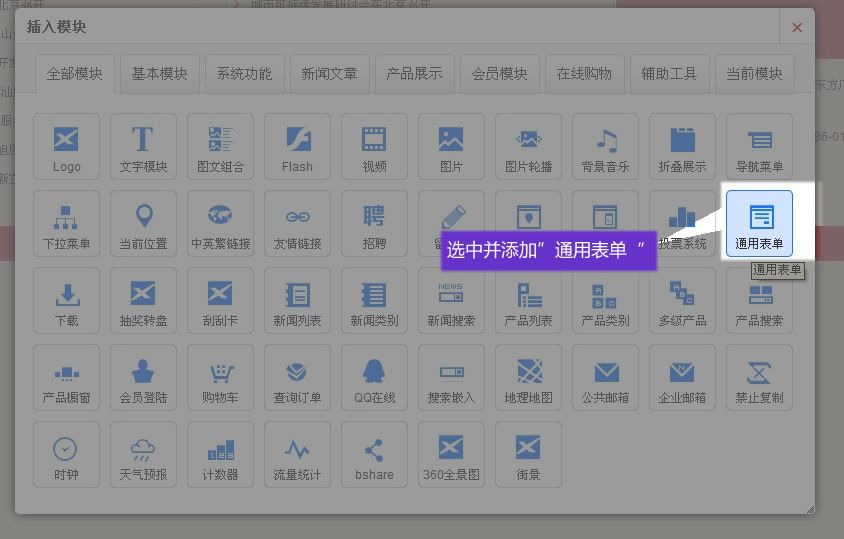The image size is (844, 539).
Task: Choose the 时钟 clock module
Action: click(67, 454)
